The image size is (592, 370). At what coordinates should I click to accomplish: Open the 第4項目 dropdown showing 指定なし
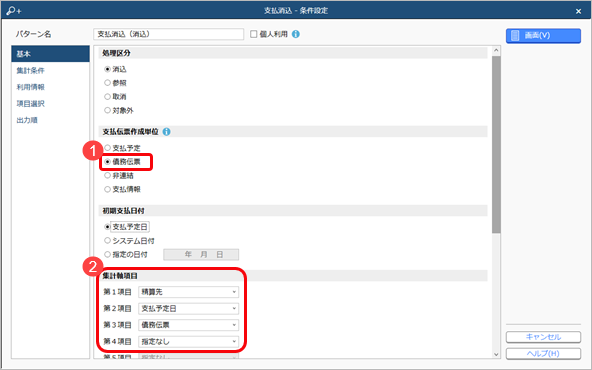tap(188, 341)
